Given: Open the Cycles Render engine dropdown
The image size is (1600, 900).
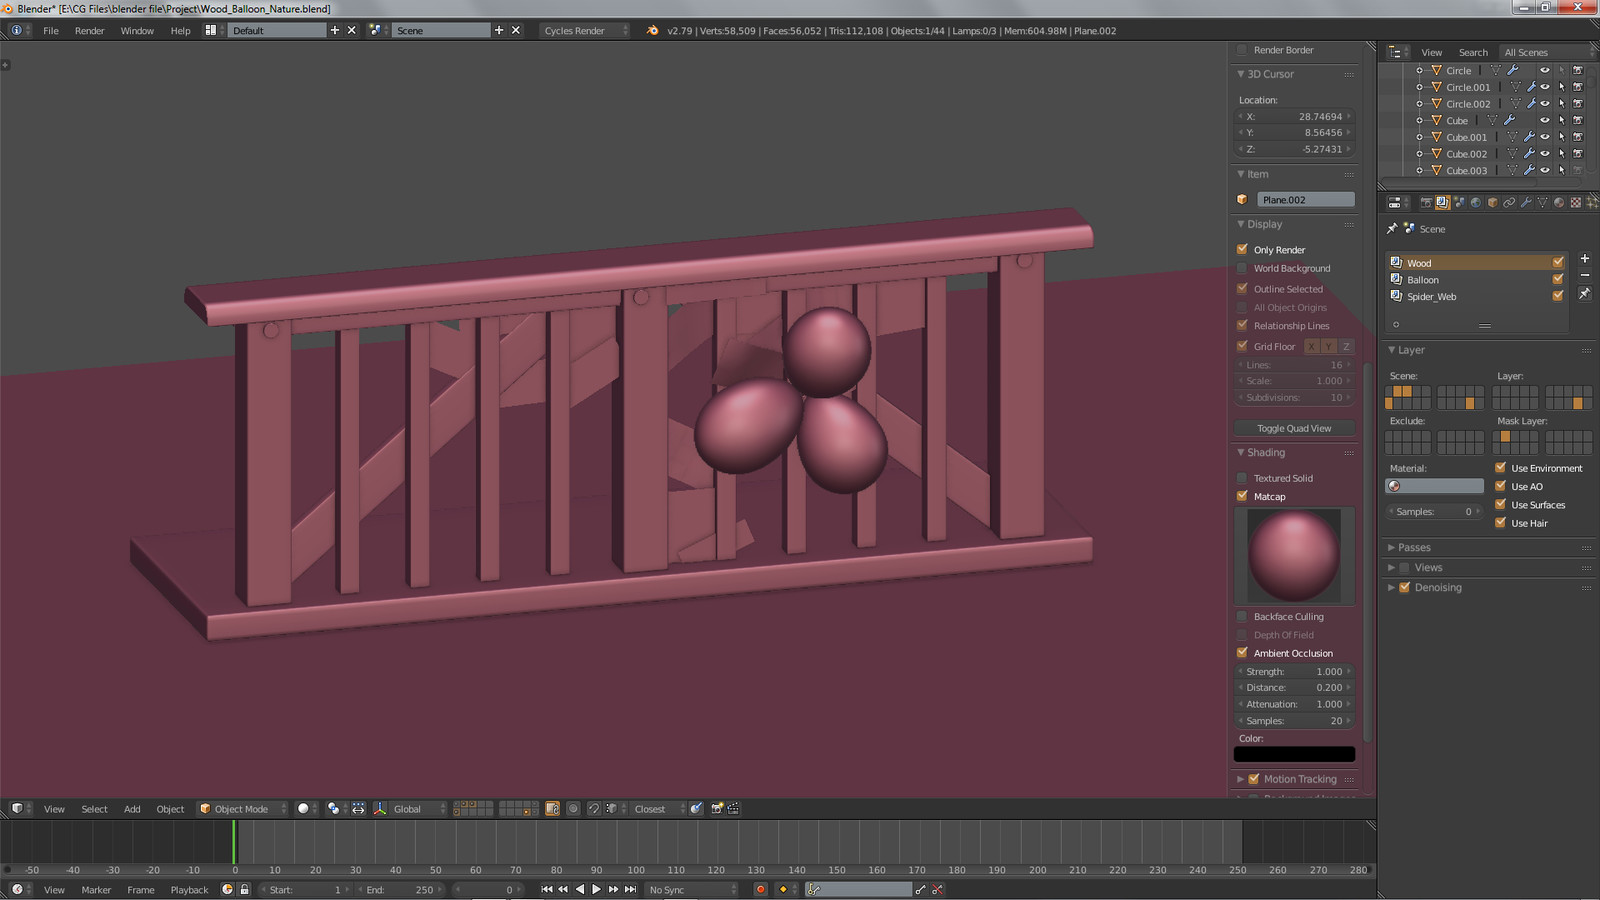Looking at the screenshot, I should (585, 30).
